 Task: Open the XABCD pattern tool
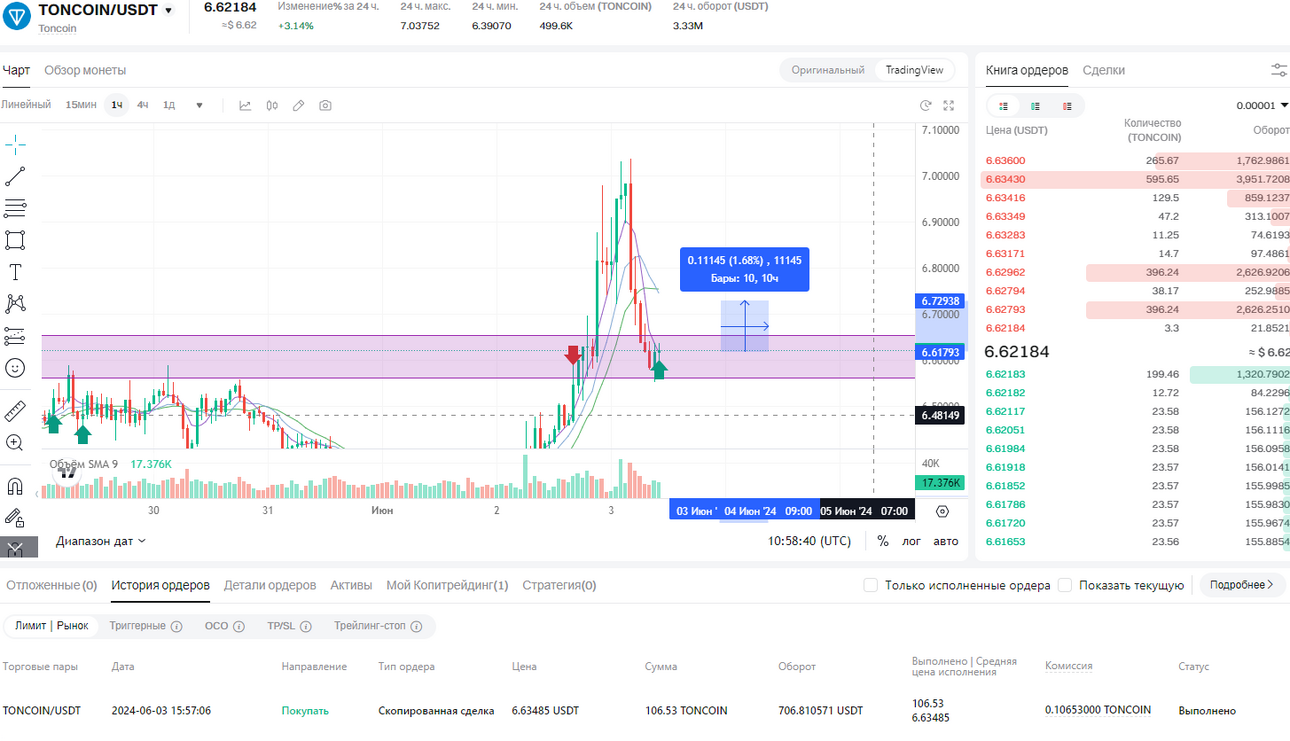(15, 304)
